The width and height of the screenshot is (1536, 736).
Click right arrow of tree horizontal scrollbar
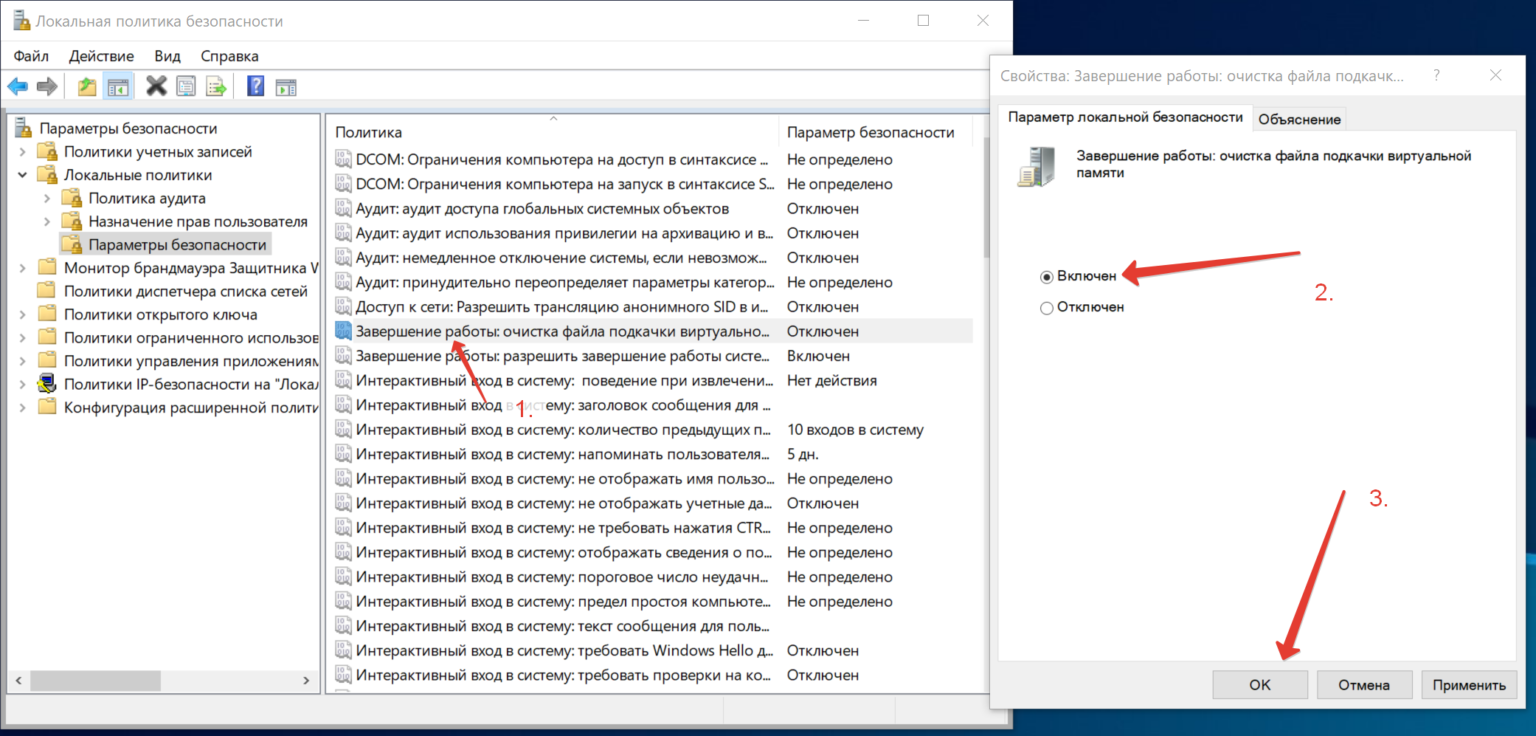coord(306,680)
